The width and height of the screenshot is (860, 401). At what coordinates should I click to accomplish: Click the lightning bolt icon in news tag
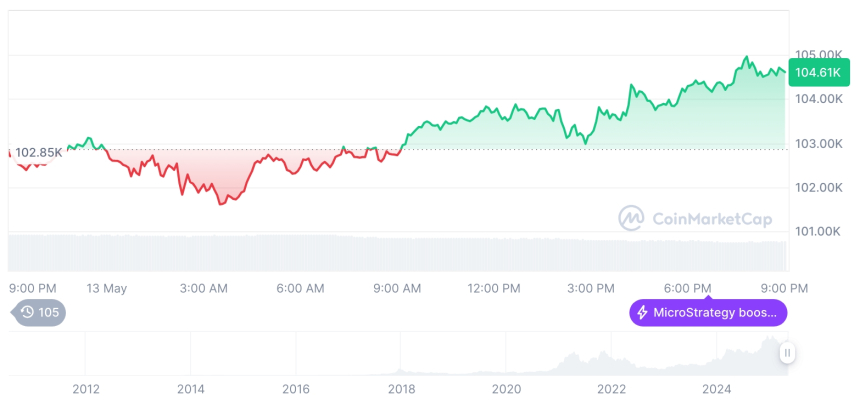coord(642,313)
